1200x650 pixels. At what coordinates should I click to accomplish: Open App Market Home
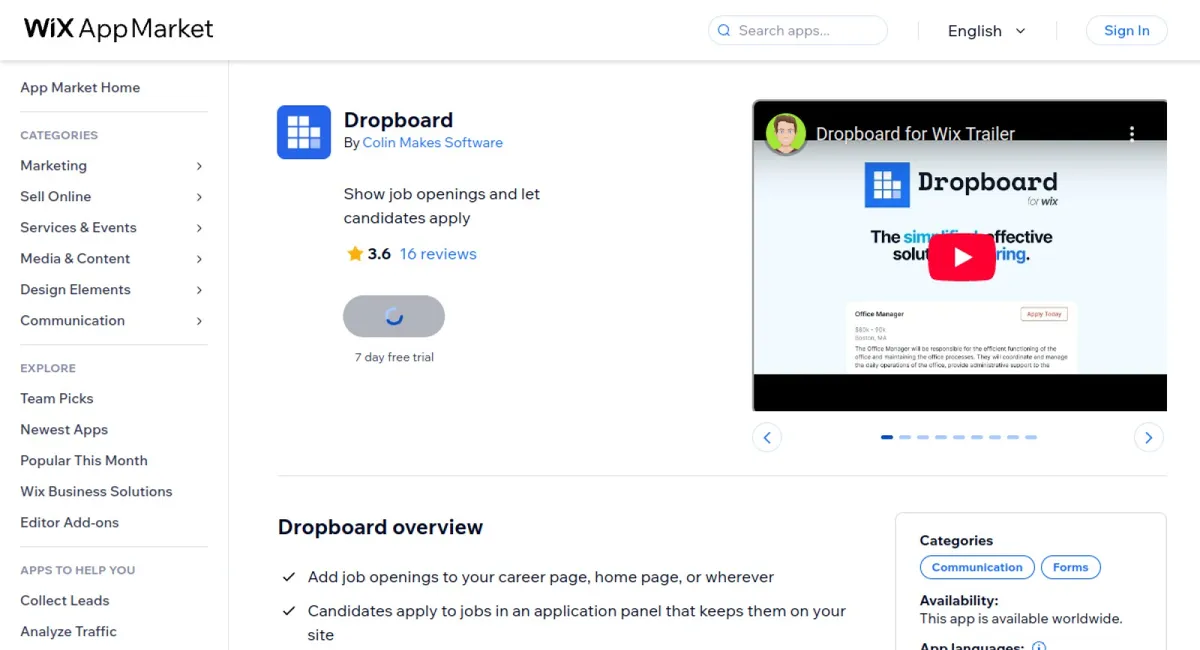pos(80,88)
